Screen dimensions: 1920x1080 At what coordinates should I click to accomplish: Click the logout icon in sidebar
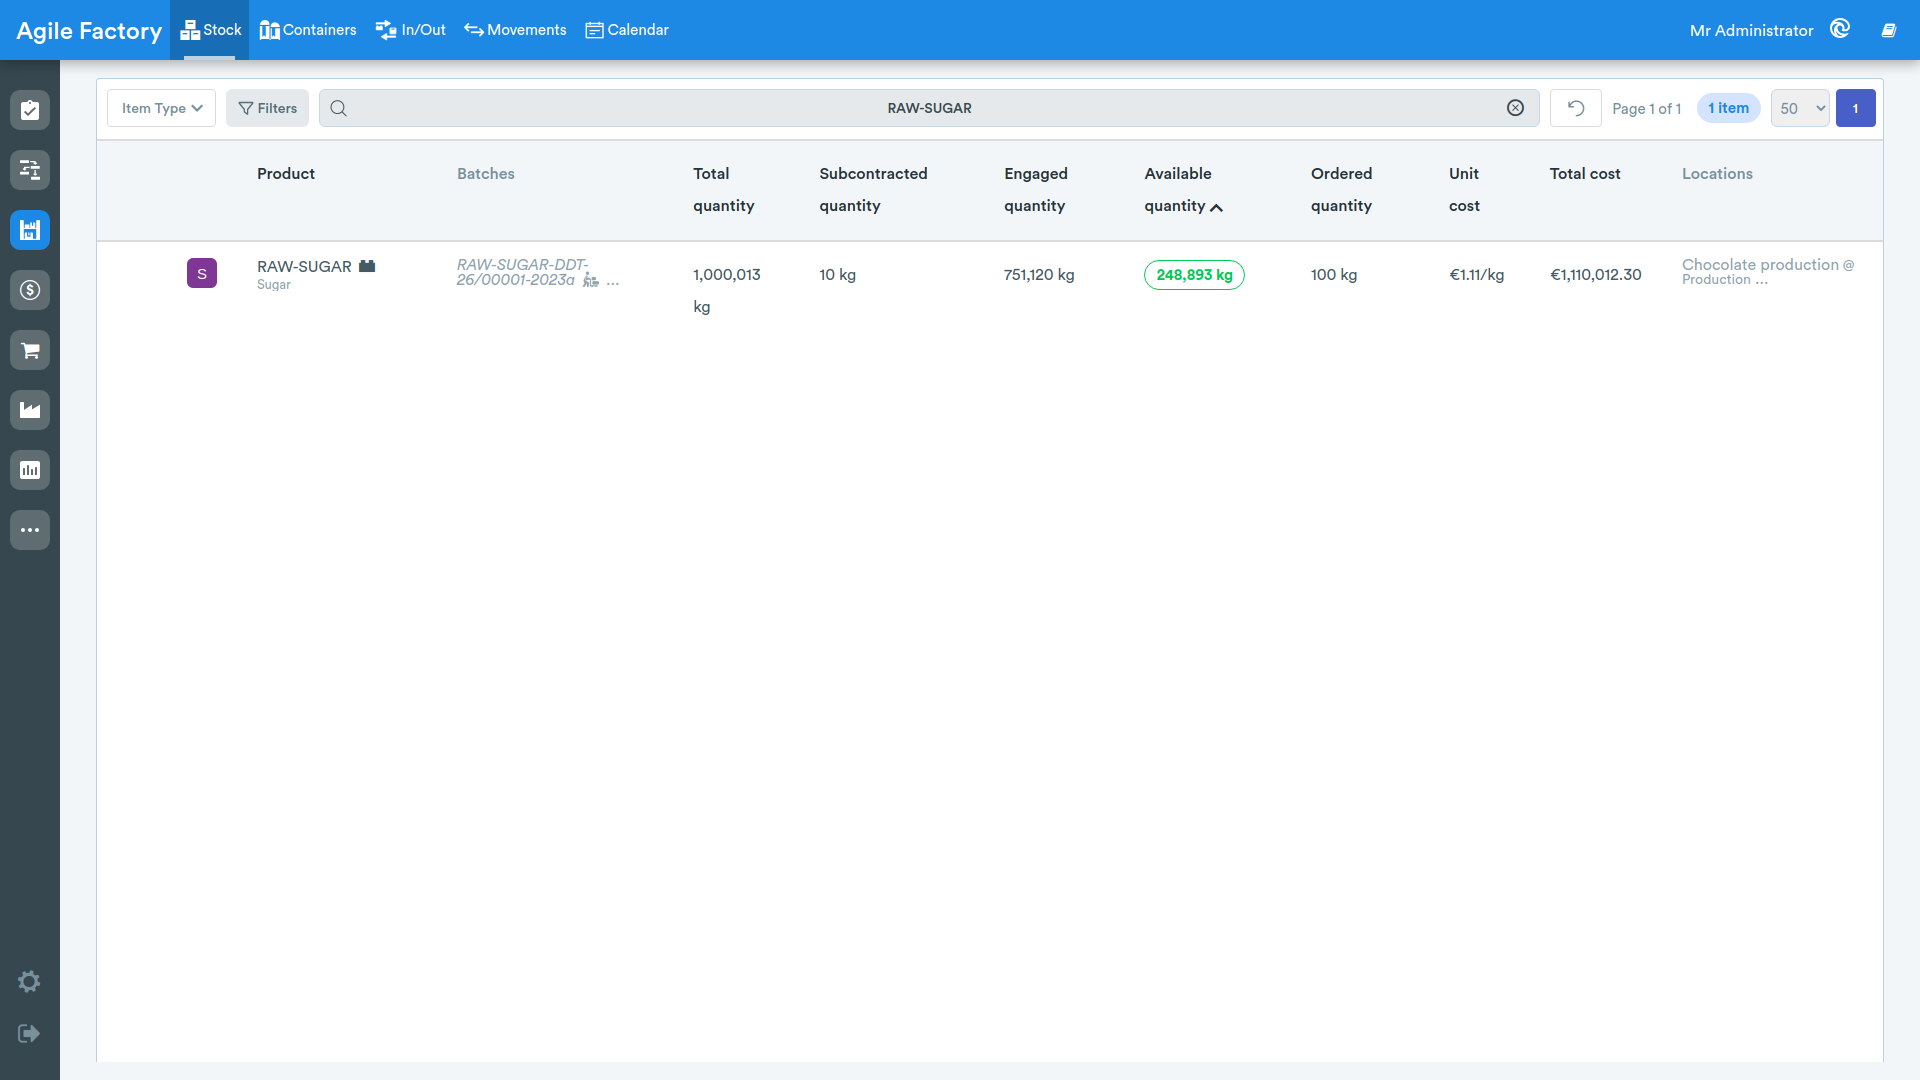[29, 1033]
